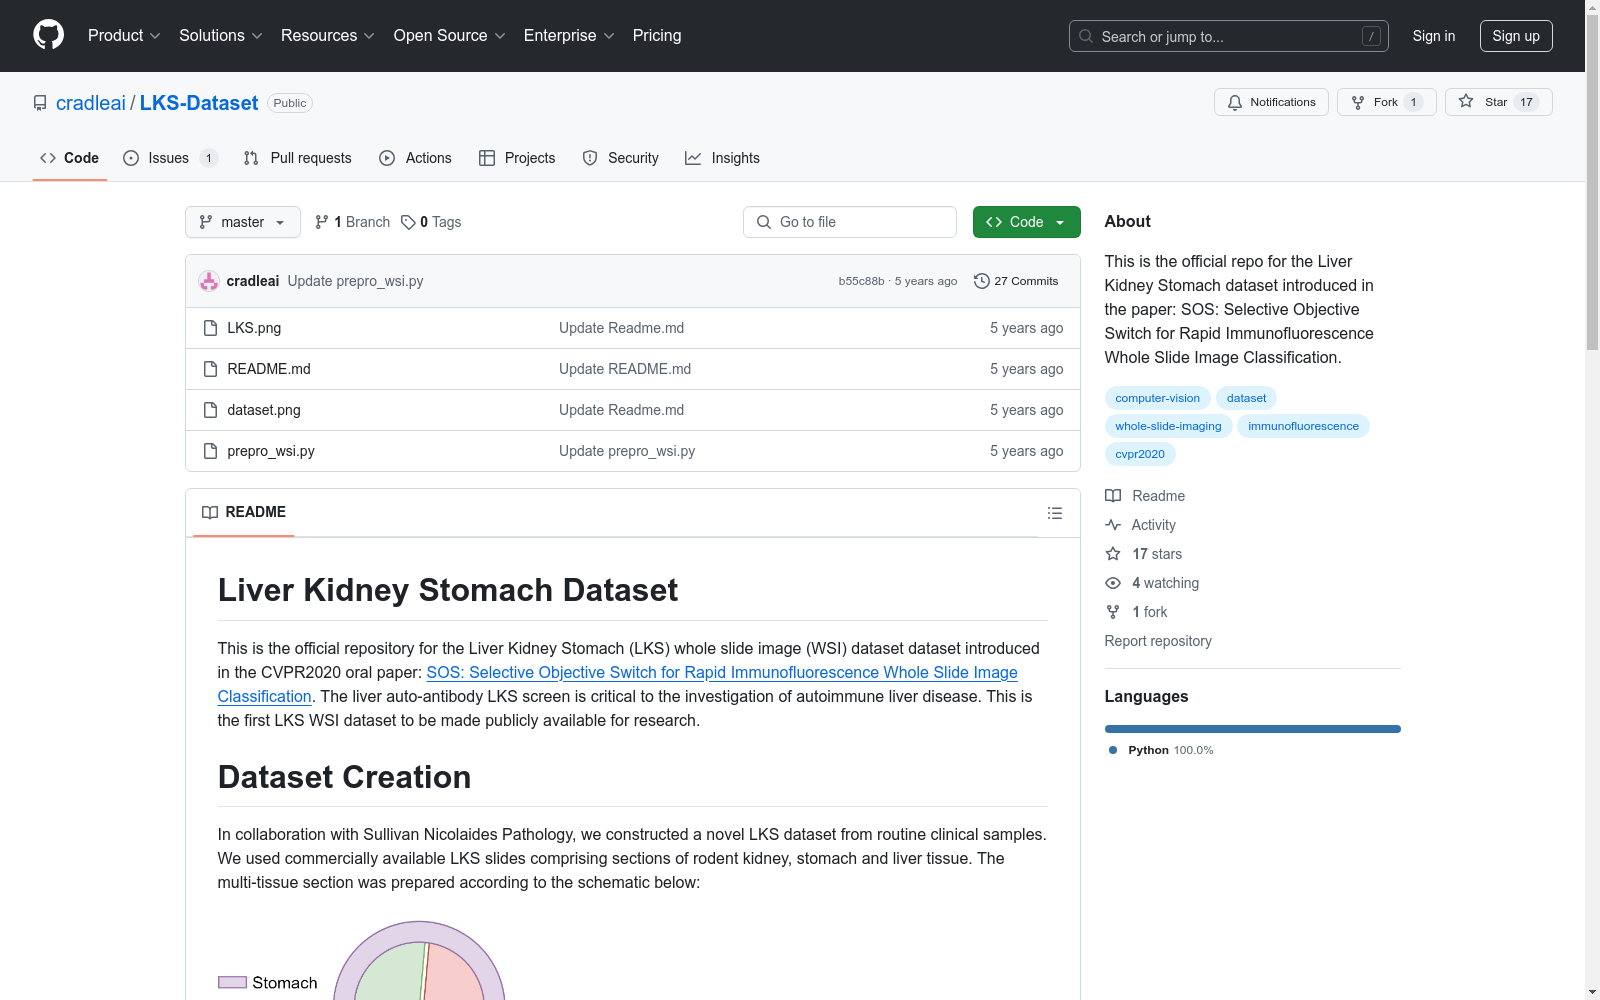
Task: Click the fork icon beside 1 fork
Action: pos(1113,612)
